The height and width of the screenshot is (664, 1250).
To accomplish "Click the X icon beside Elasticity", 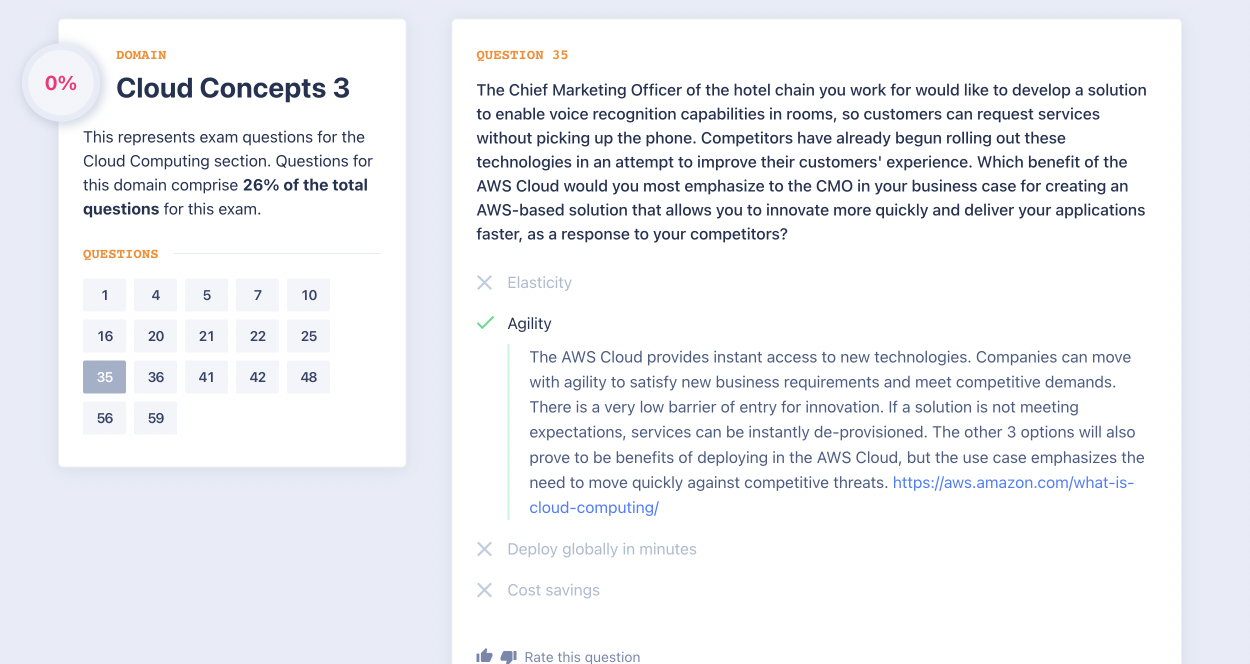I will click(x=485, y=283).
